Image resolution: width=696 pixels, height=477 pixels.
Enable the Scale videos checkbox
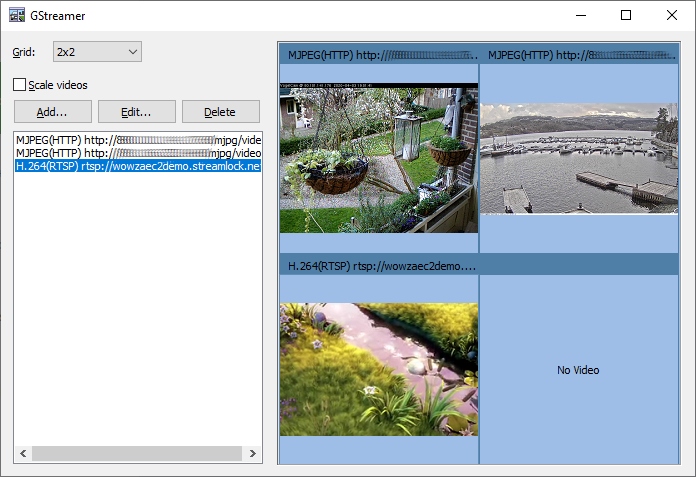20,85
